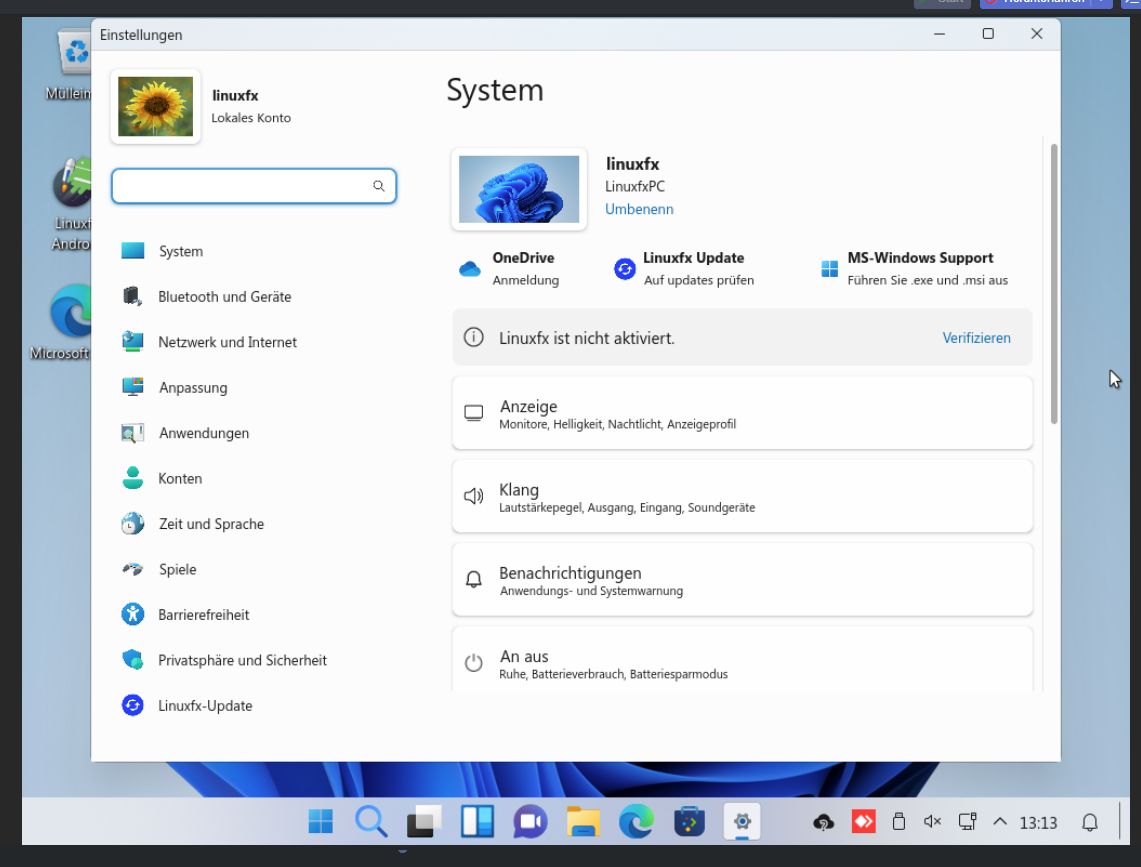Expand the hidden tray icons chevron
1141x867 pixels.
tap(1000, 821)
